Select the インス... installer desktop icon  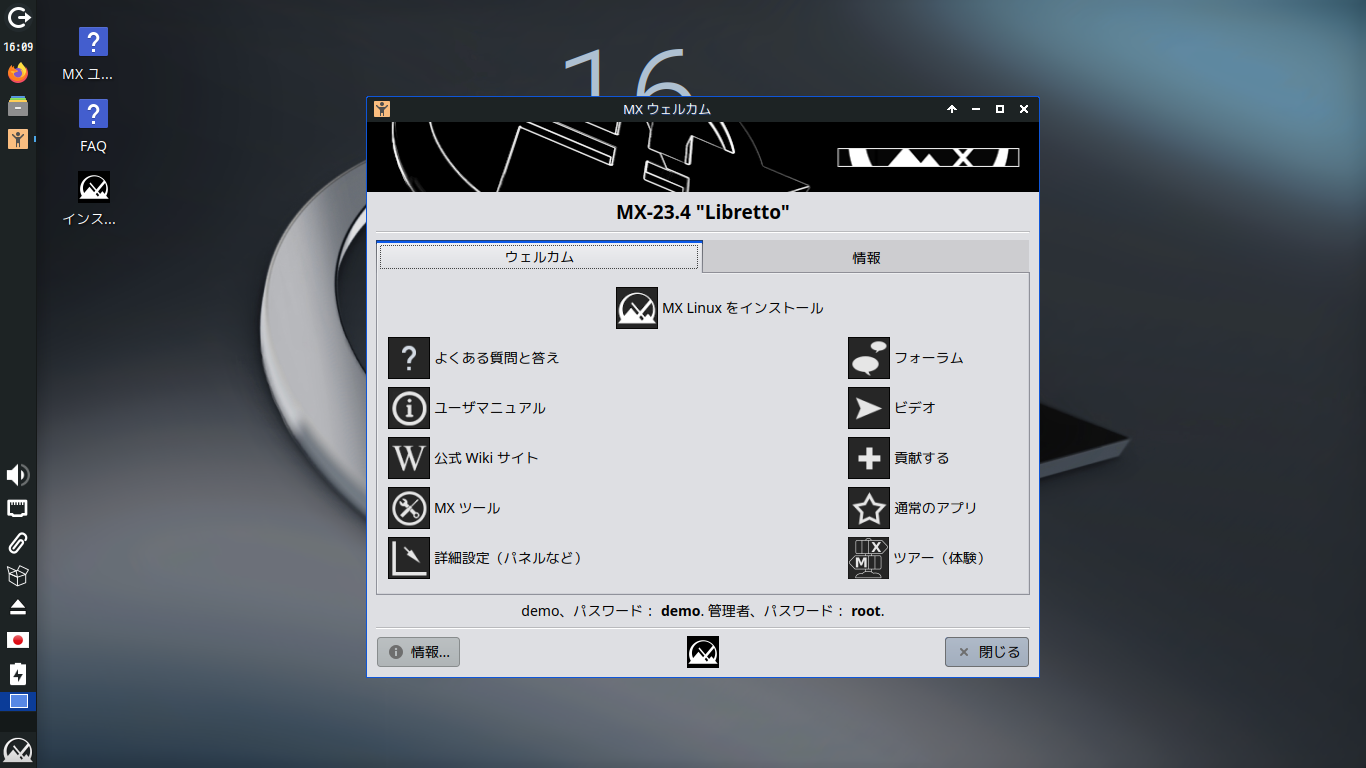click(93, 198)
